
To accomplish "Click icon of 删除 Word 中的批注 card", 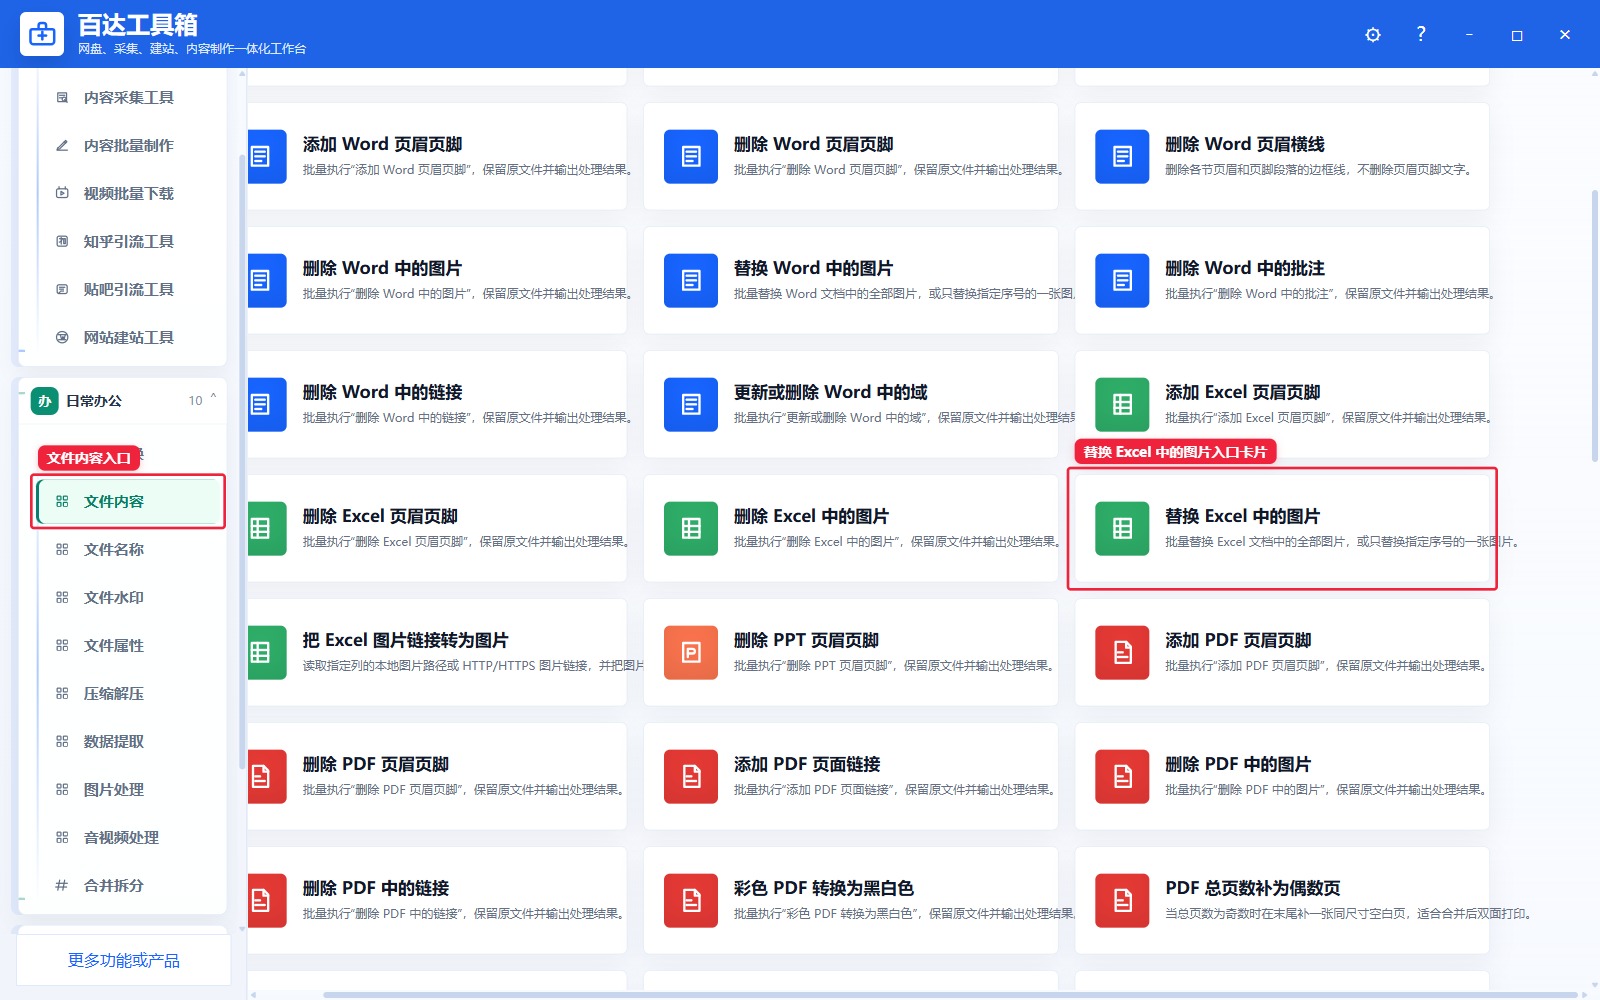I will coord(1122,280).
